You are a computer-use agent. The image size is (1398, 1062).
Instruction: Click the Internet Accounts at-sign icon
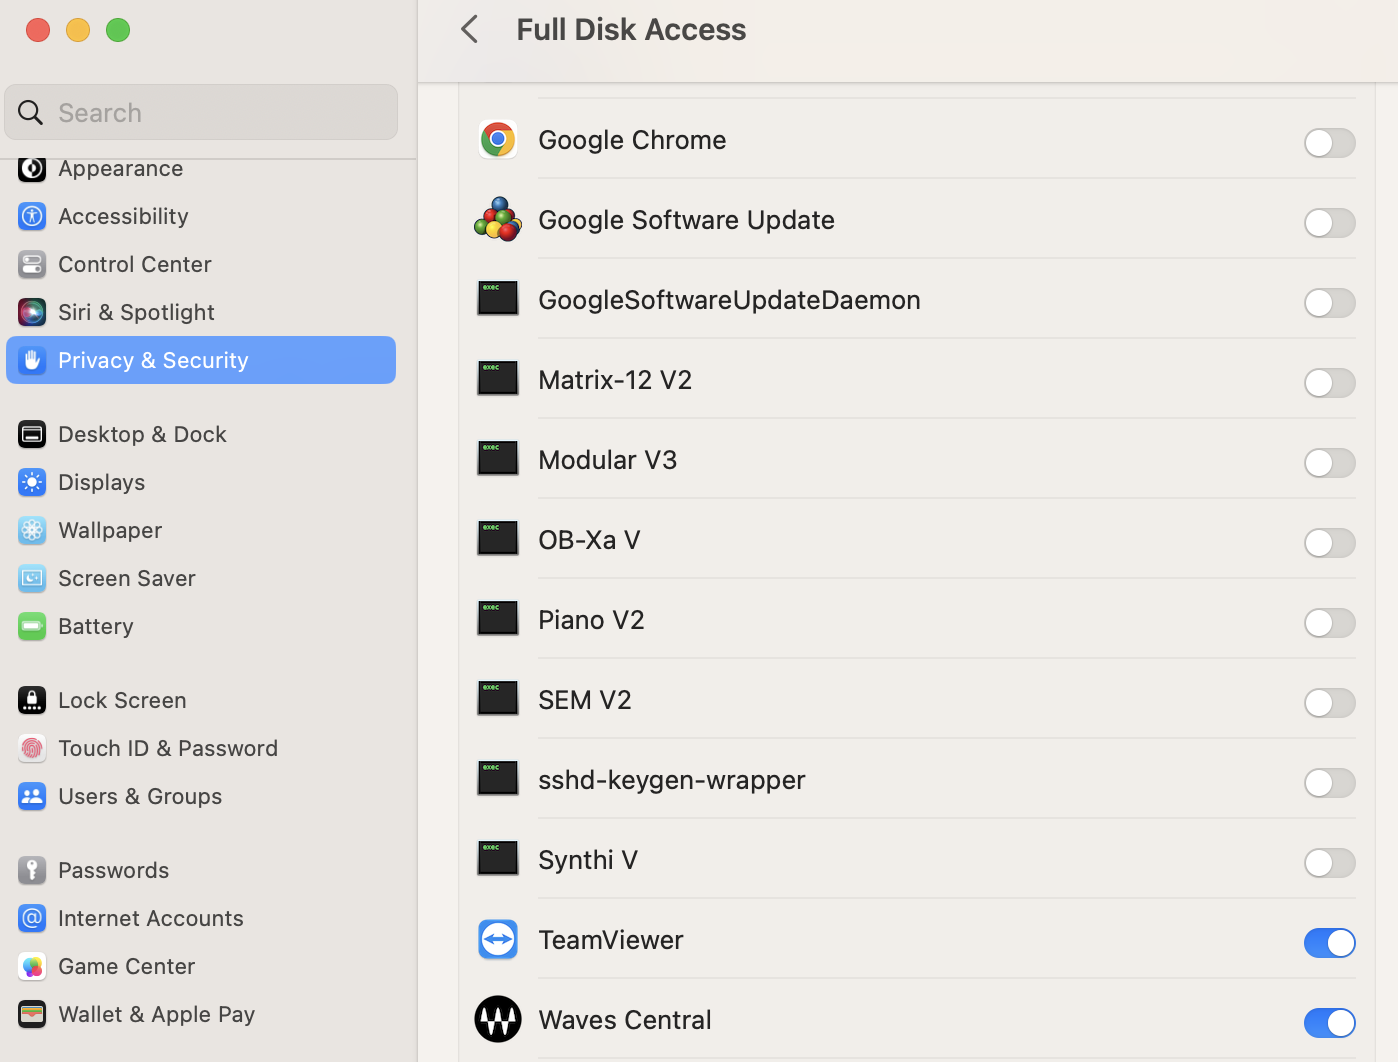[x=32, y=918]
